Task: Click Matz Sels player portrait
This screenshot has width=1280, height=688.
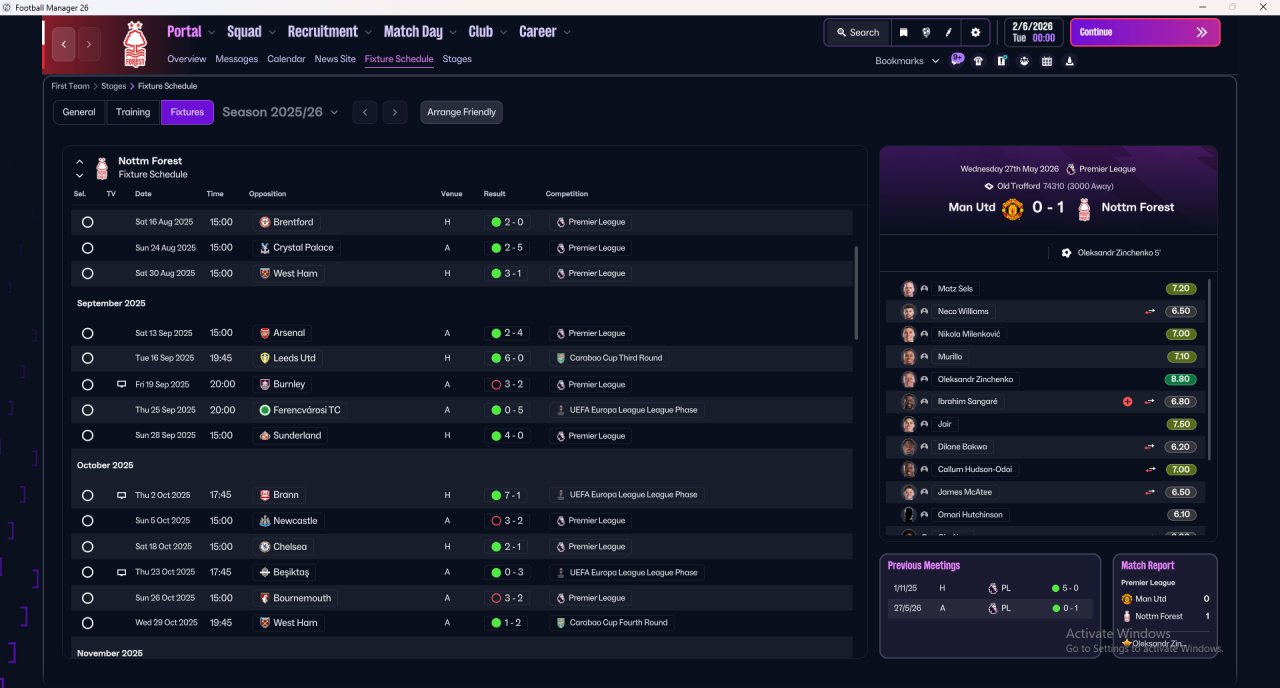Action: point(908,289)
